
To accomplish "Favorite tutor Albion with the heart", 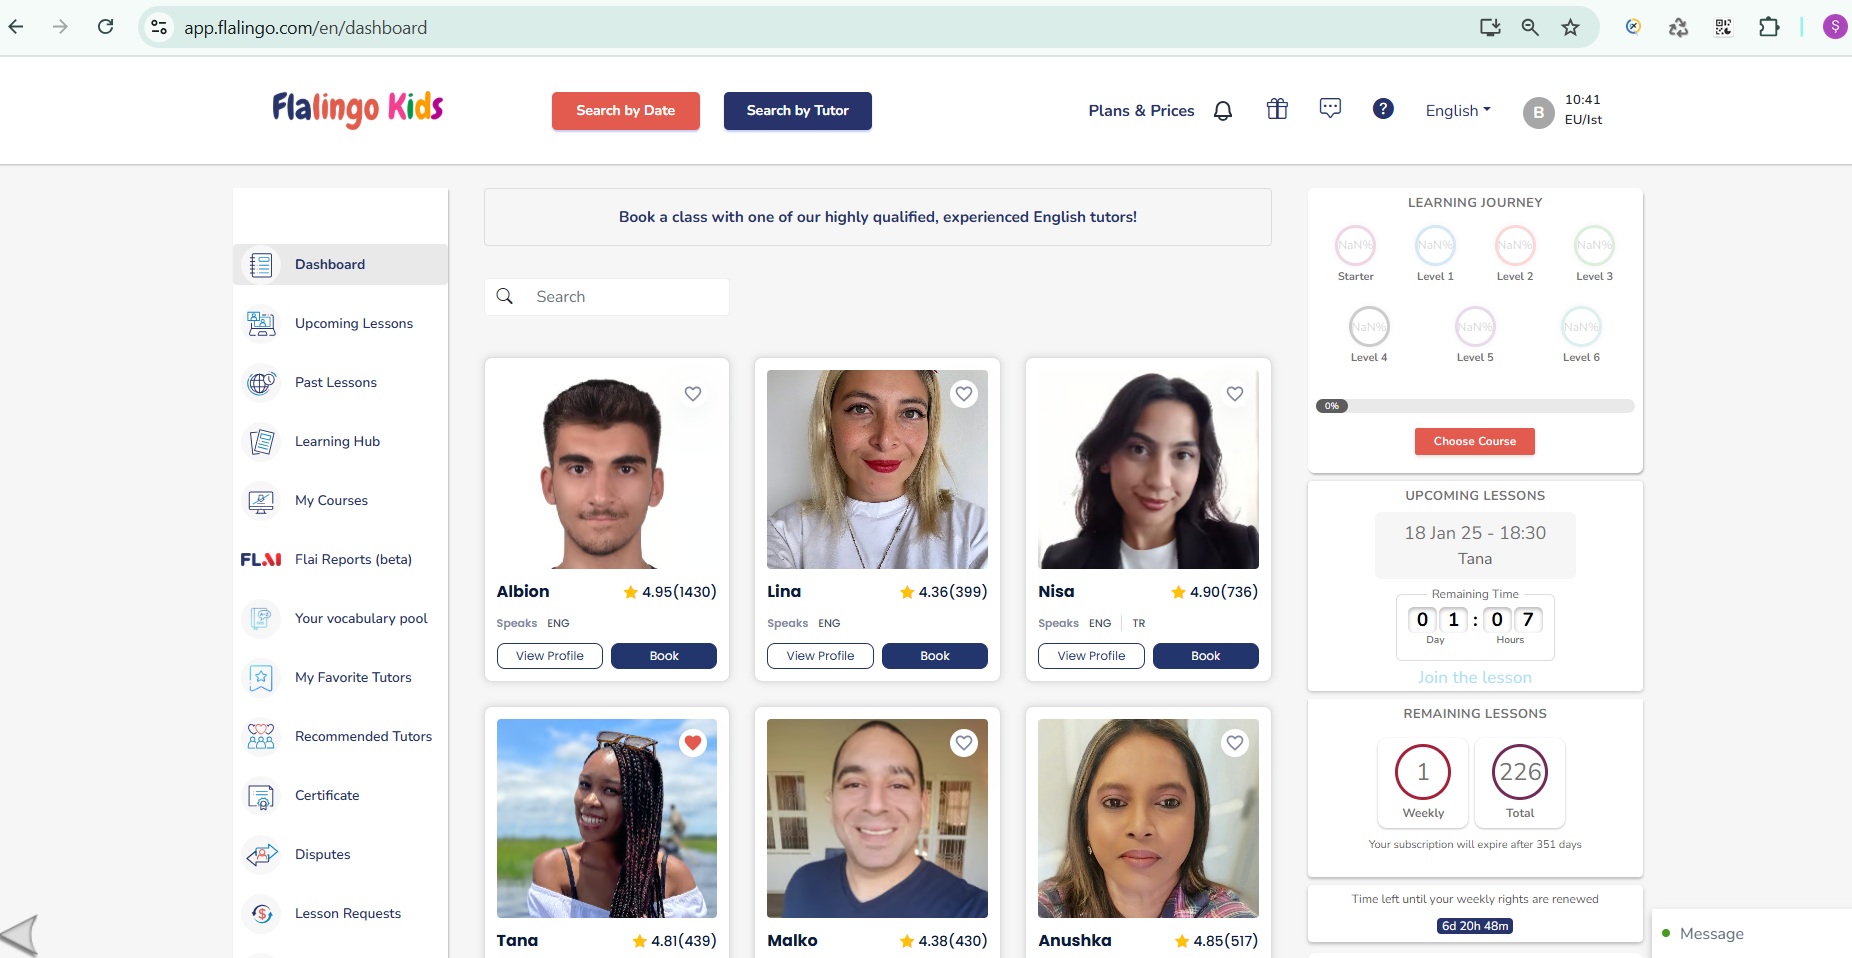I will click(693, 394).
